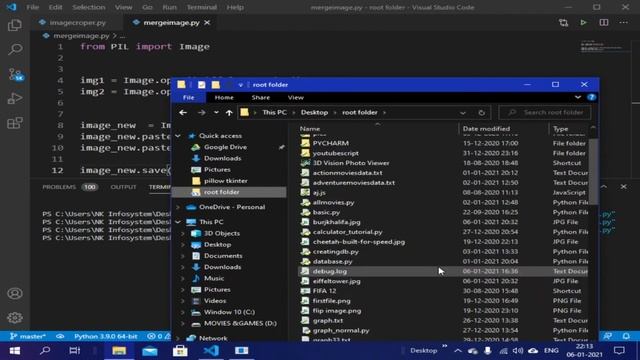Open the File Explorer help icon
Screen dimensions: 640x360
tap(591, 97)
